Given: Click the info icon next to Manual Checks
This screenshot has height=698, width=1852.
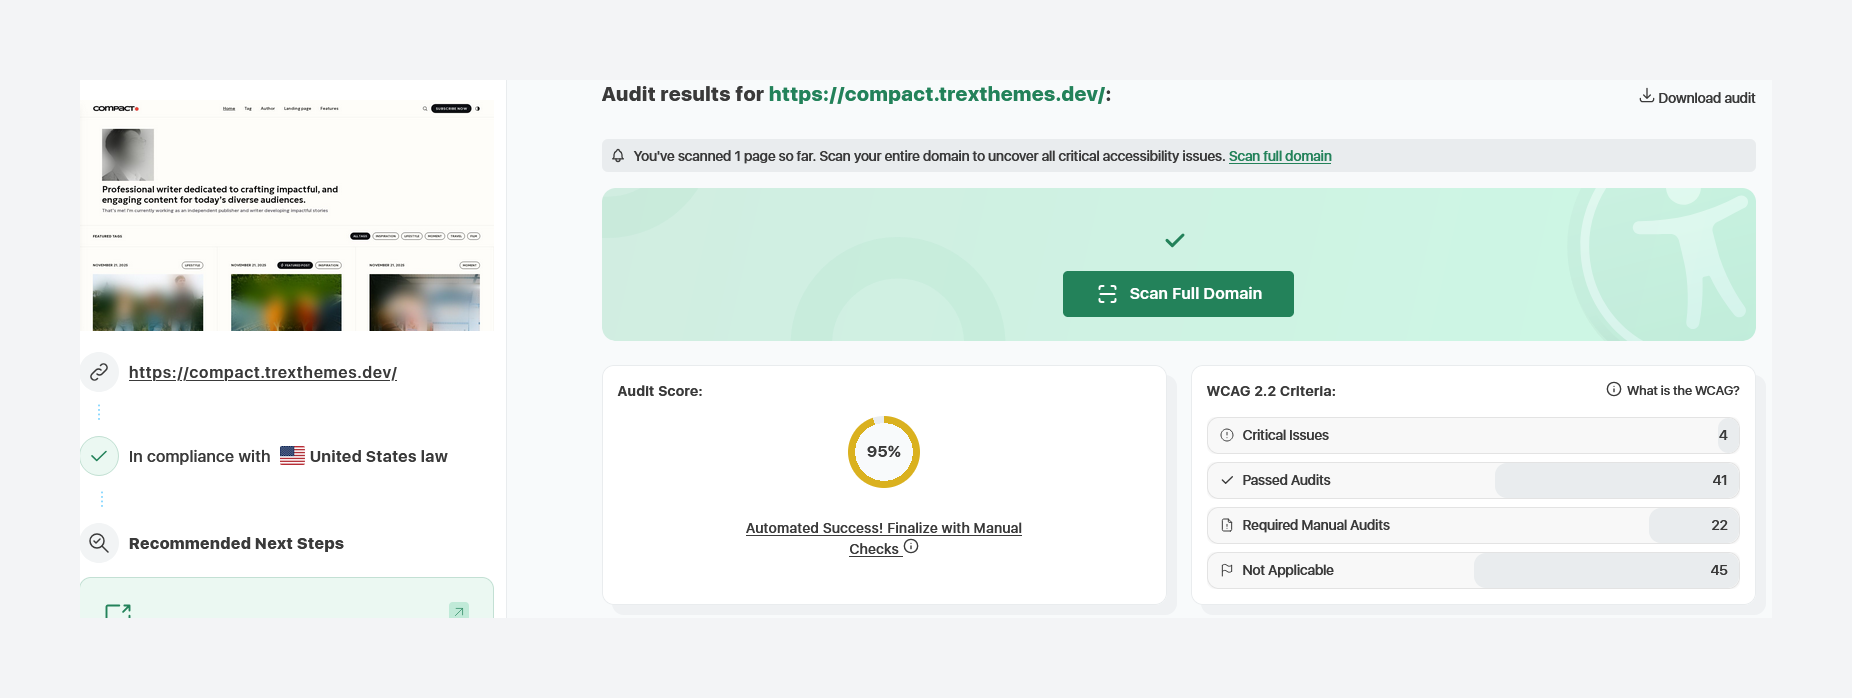Looking at the screenshot, I should click(x=911, y=547).
